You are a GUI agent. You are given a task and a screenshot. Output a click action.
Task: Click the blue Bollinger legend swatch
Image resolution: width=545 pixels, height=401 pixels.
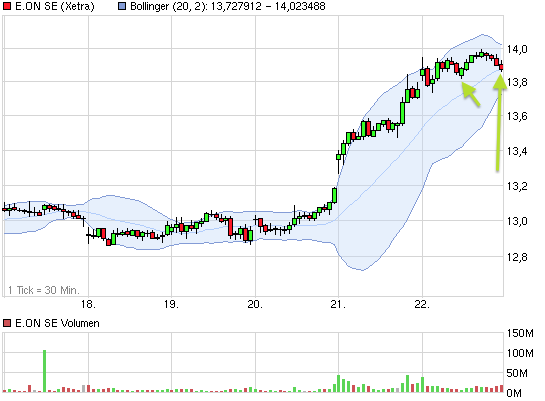point(122,6)
